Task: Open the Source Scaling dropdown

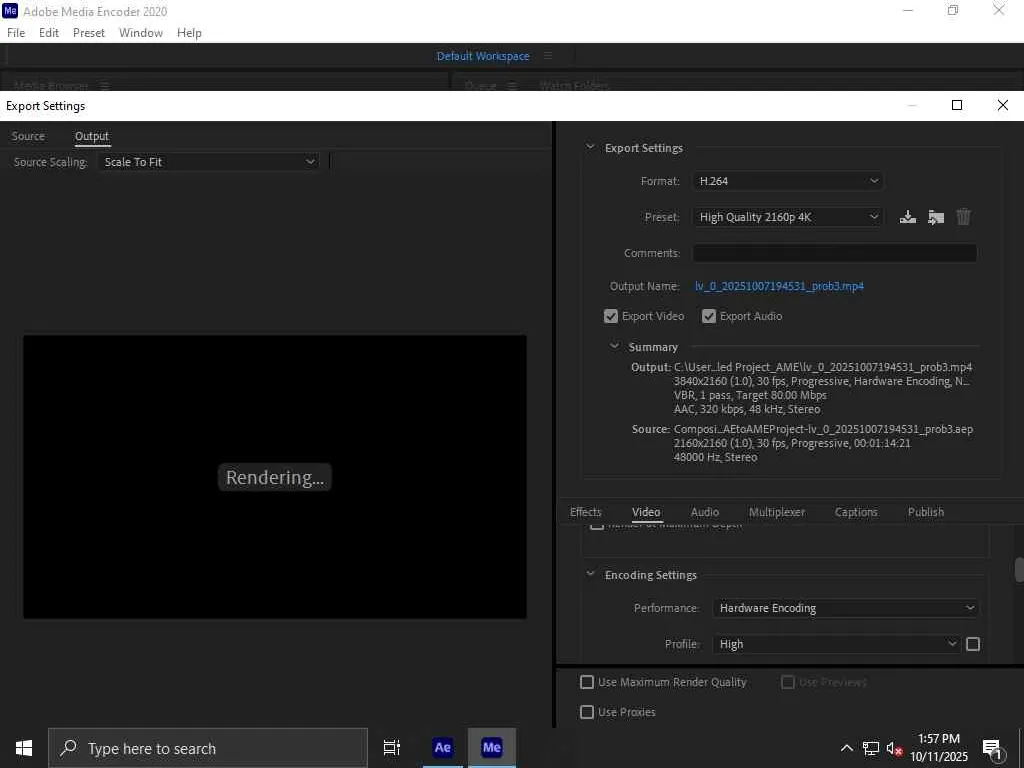Action: [x=209, y=162]
